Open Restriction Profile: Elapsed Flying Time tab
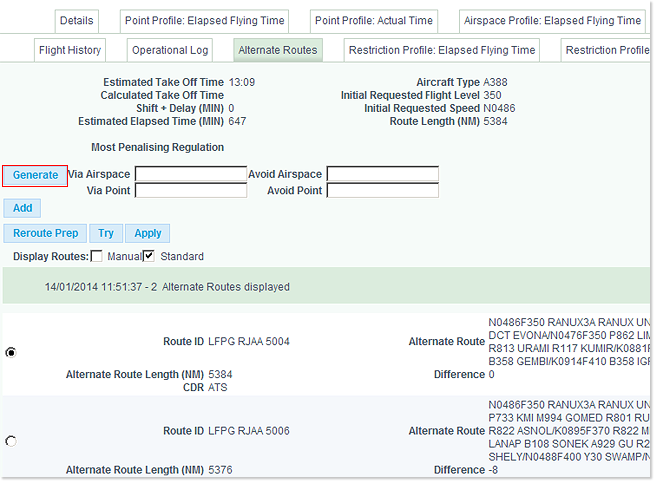The width and height of the screenshot is (658, 485). point(441,50)
